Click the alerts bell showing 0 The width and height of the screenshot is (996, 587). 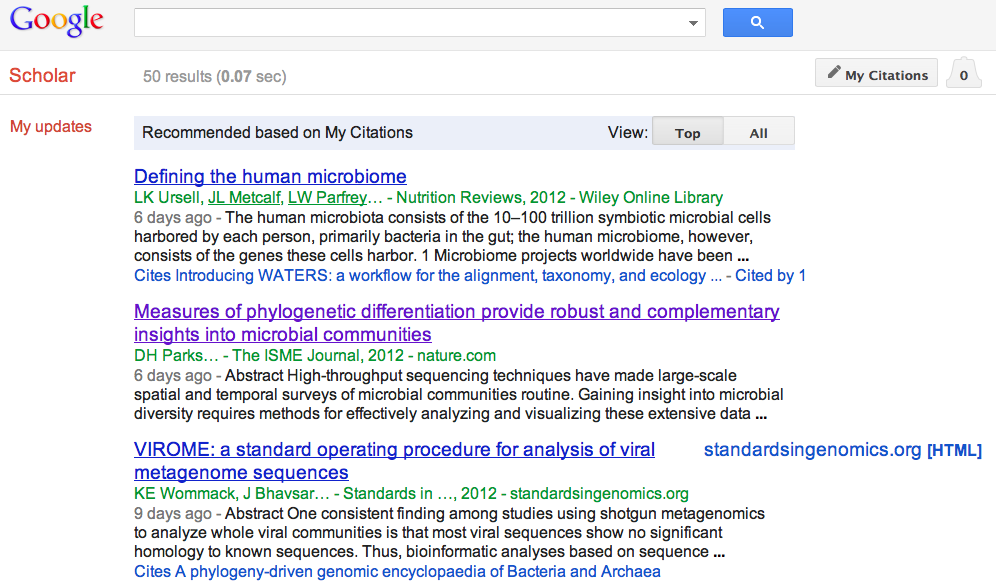(964, 74)
